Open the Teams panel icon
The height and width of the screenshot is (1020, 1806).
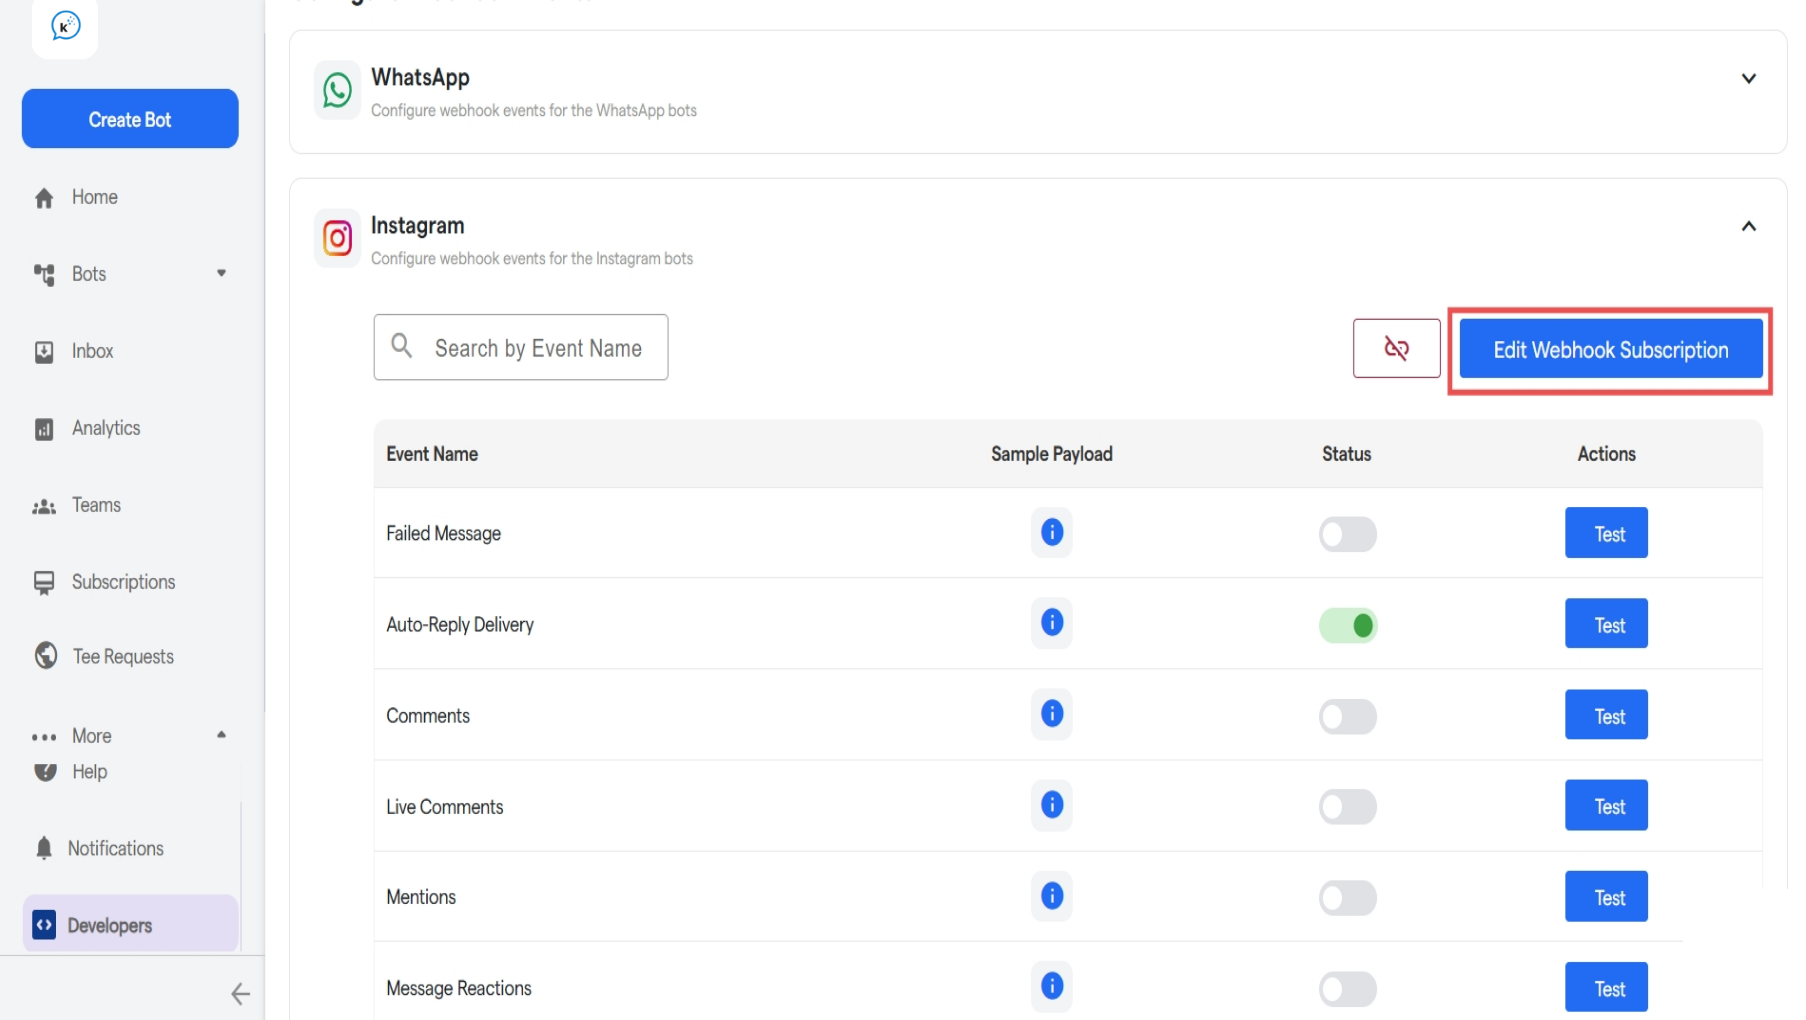[45, 505]
